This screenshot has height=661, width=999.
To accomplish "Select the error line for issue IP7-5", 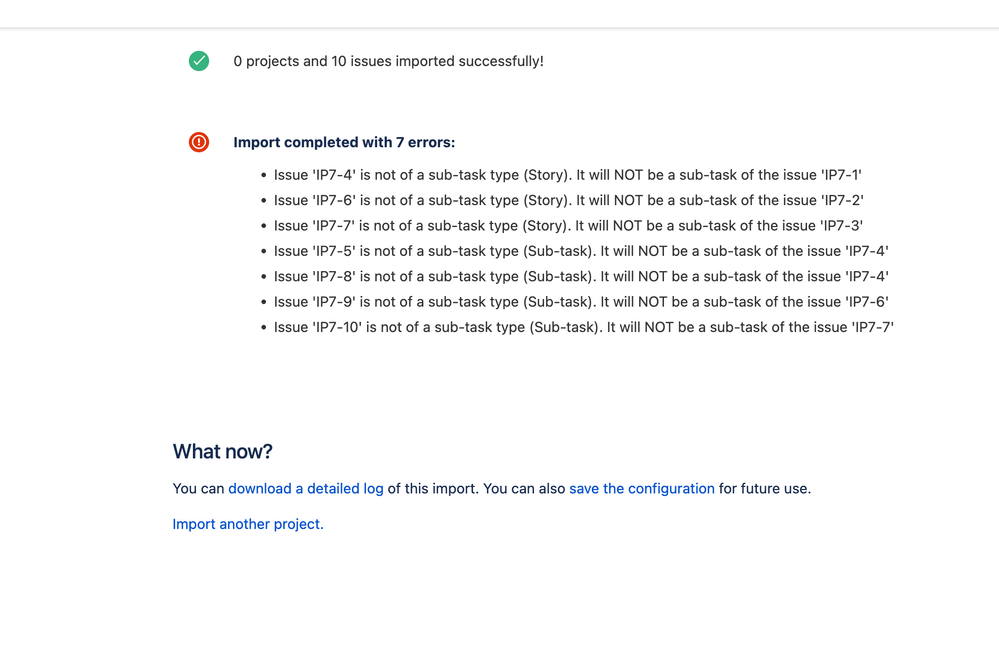I will point(581,251).
